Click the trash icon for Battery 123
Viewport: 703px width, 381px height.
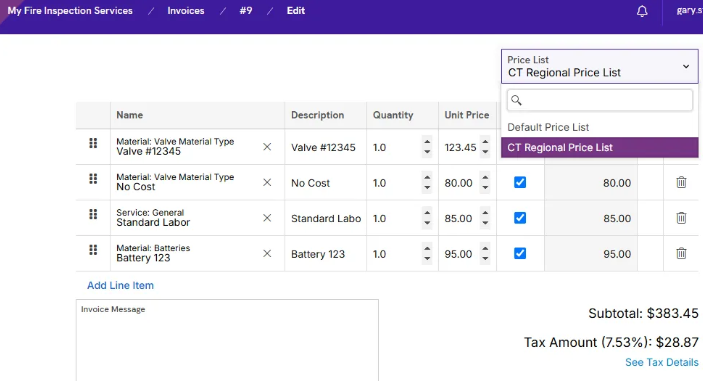[x=681, y=253]
